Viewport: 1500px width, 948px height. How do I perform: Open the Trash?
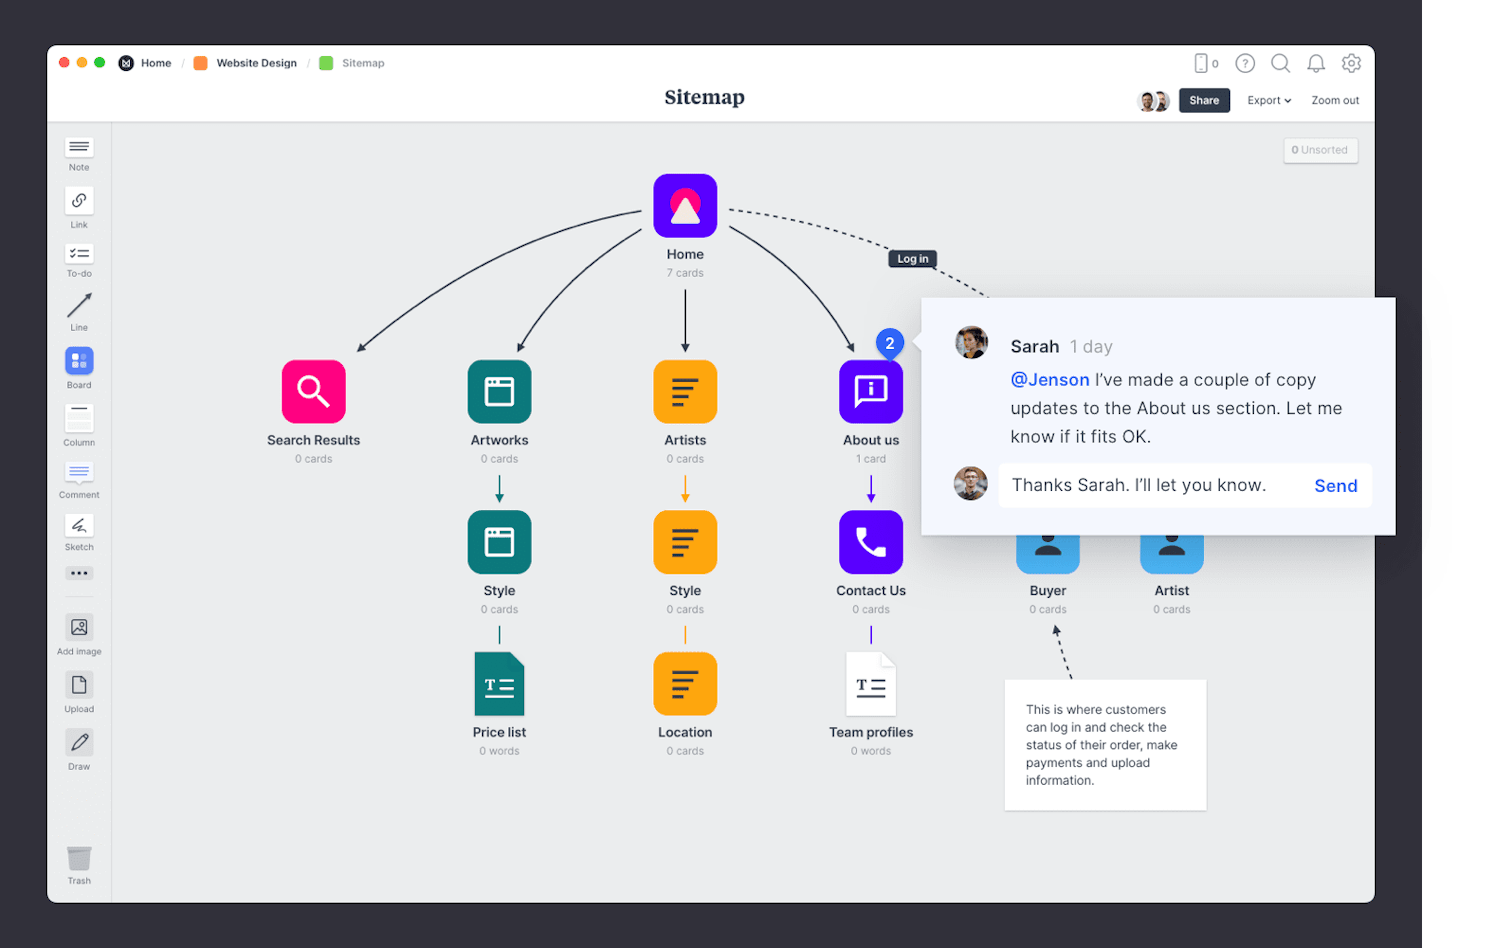79,860
